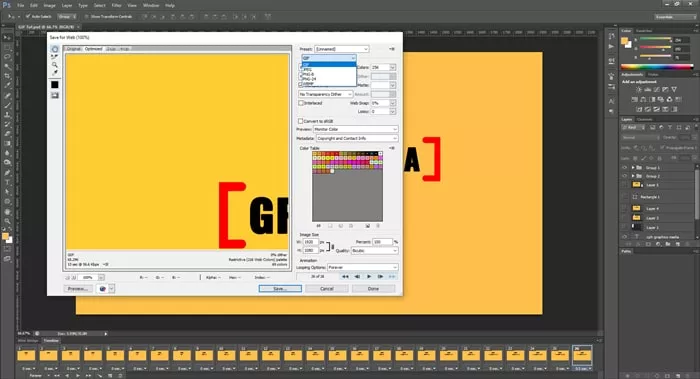Click the browser preview icon next to Preview button

pos(103,289)
